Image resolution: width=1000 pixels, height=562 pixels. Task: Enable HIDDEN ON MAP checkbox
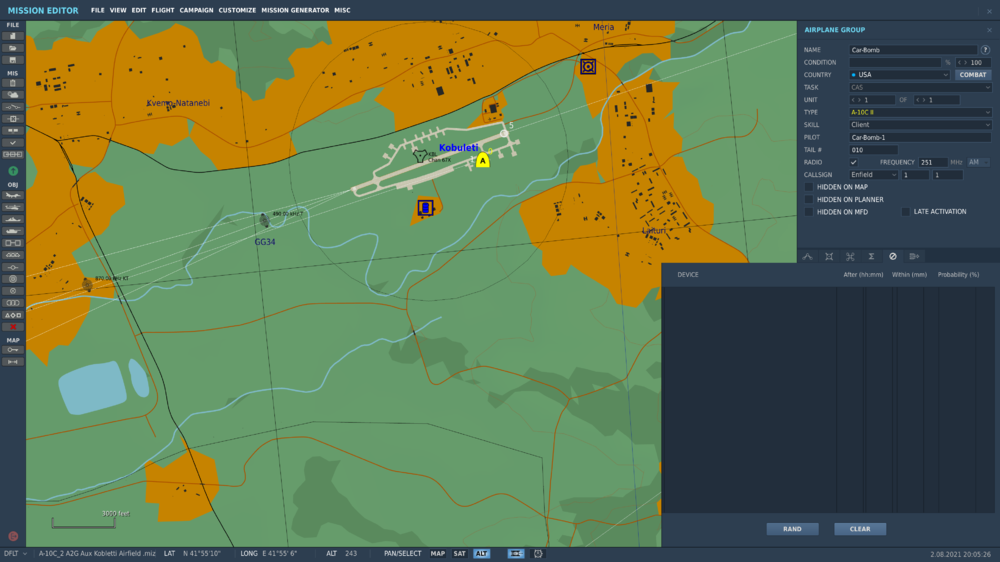(x=809, y=187)
